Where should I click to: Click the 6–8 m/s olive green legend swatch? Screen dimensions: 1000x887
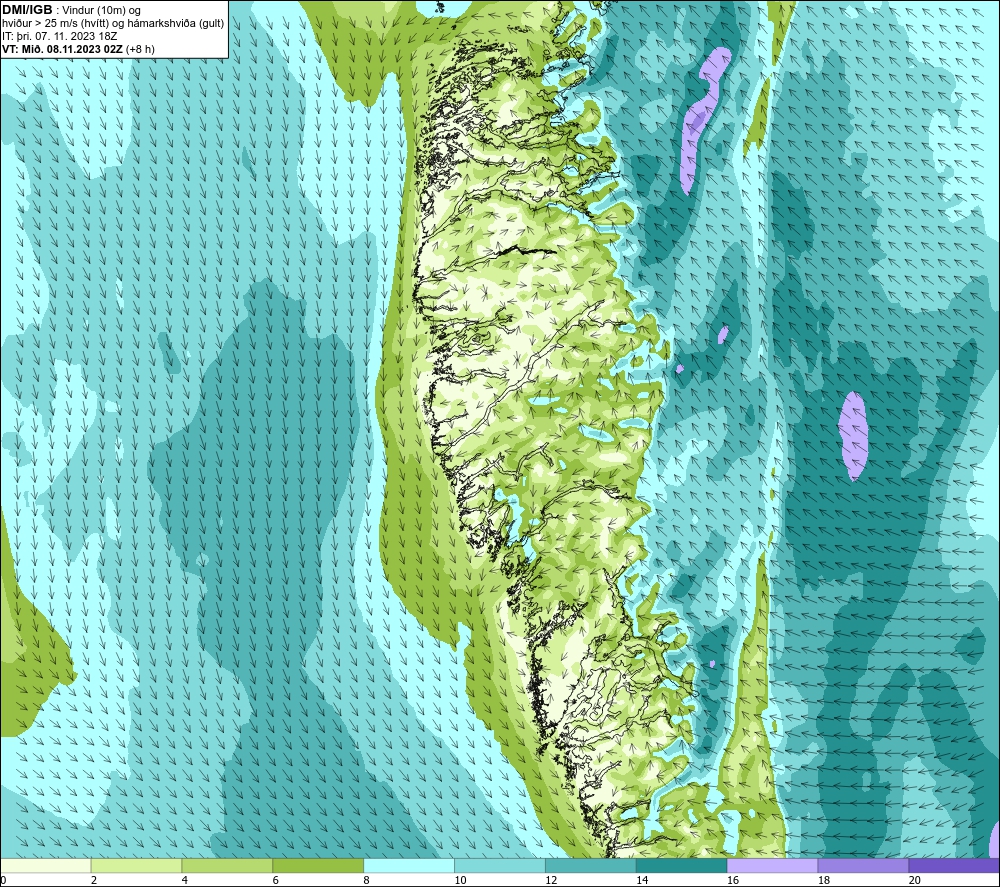coord(318,866)
